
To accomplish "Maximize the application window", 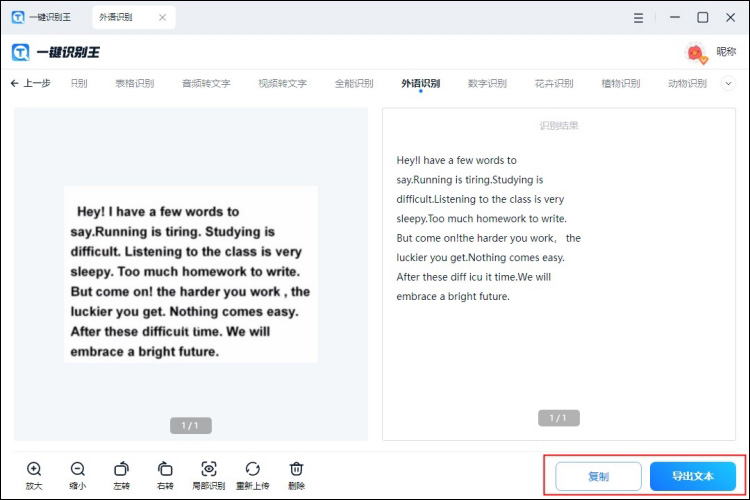I will coord(703,18).
